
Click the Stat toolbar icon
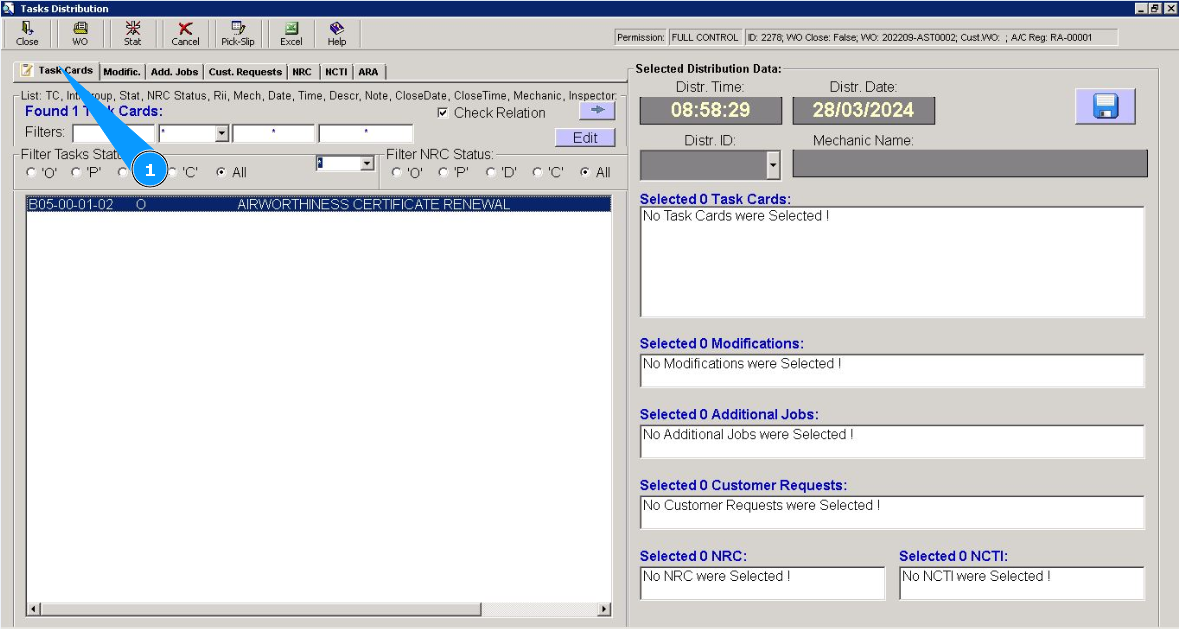tap(132, 33)
